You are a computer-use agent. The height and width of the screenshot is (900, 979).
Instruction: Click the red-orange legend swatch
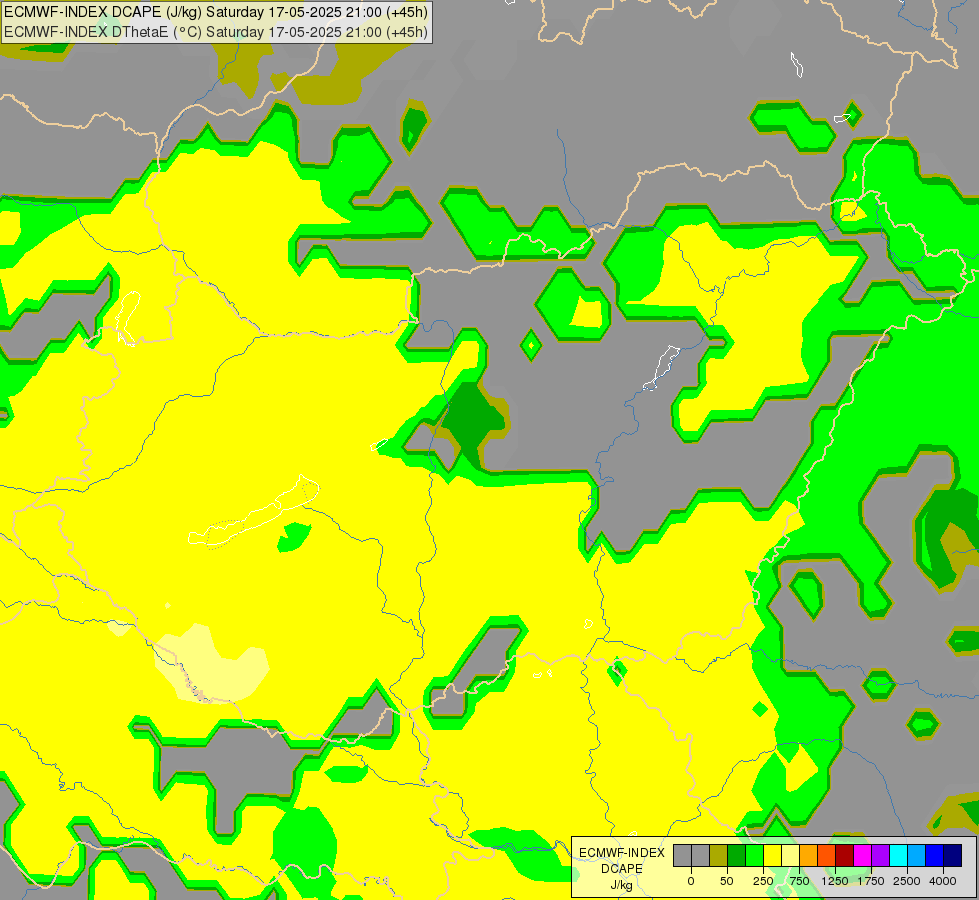click(827, 855)
